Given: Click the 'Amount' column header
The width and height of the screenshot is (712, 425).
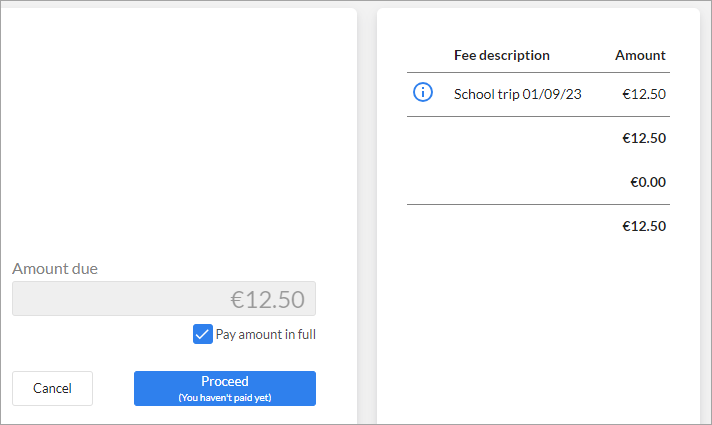Looking at the screenshot, I should [x=640, y=55].
